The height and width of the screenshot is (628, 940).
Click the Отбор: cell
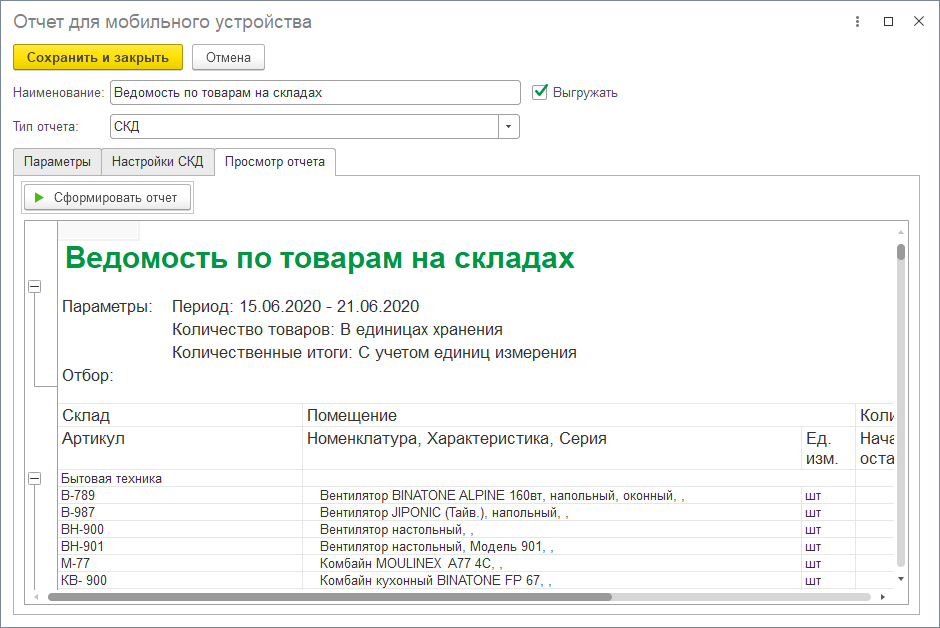(x=88, y=376)
